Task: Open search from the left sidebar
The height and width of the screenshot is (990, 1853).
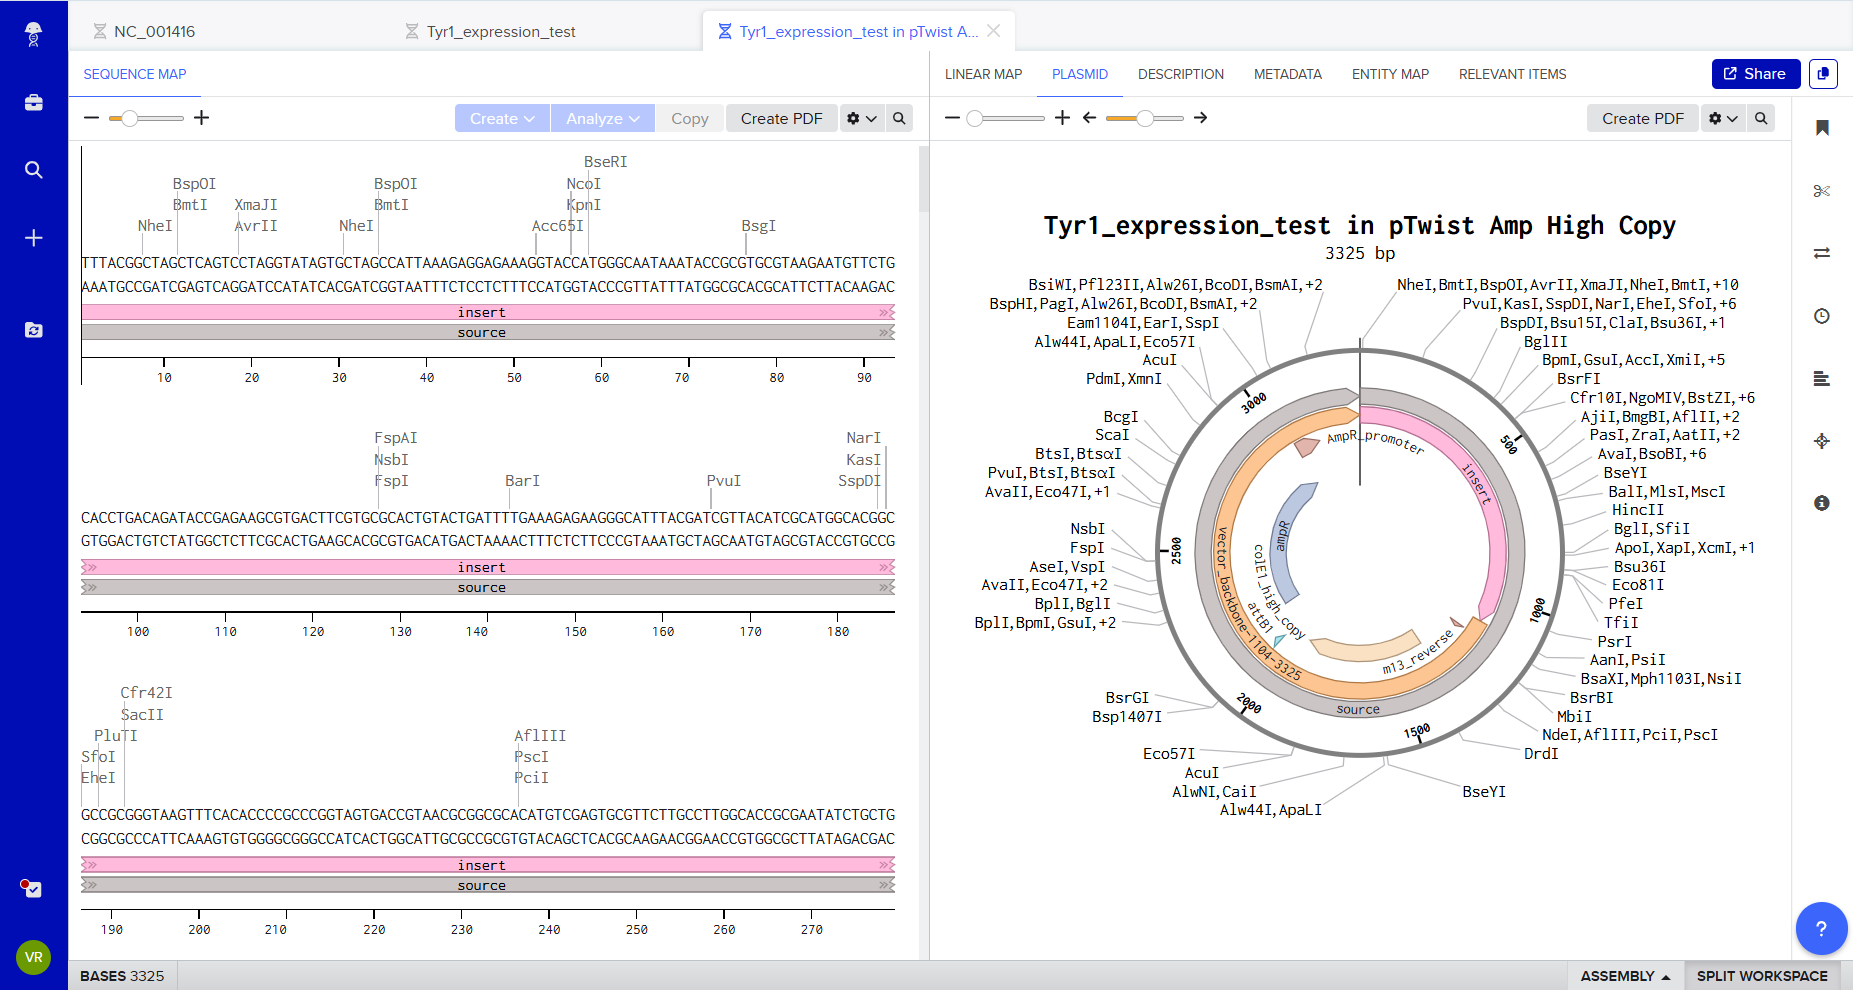Action: [33, 170]
